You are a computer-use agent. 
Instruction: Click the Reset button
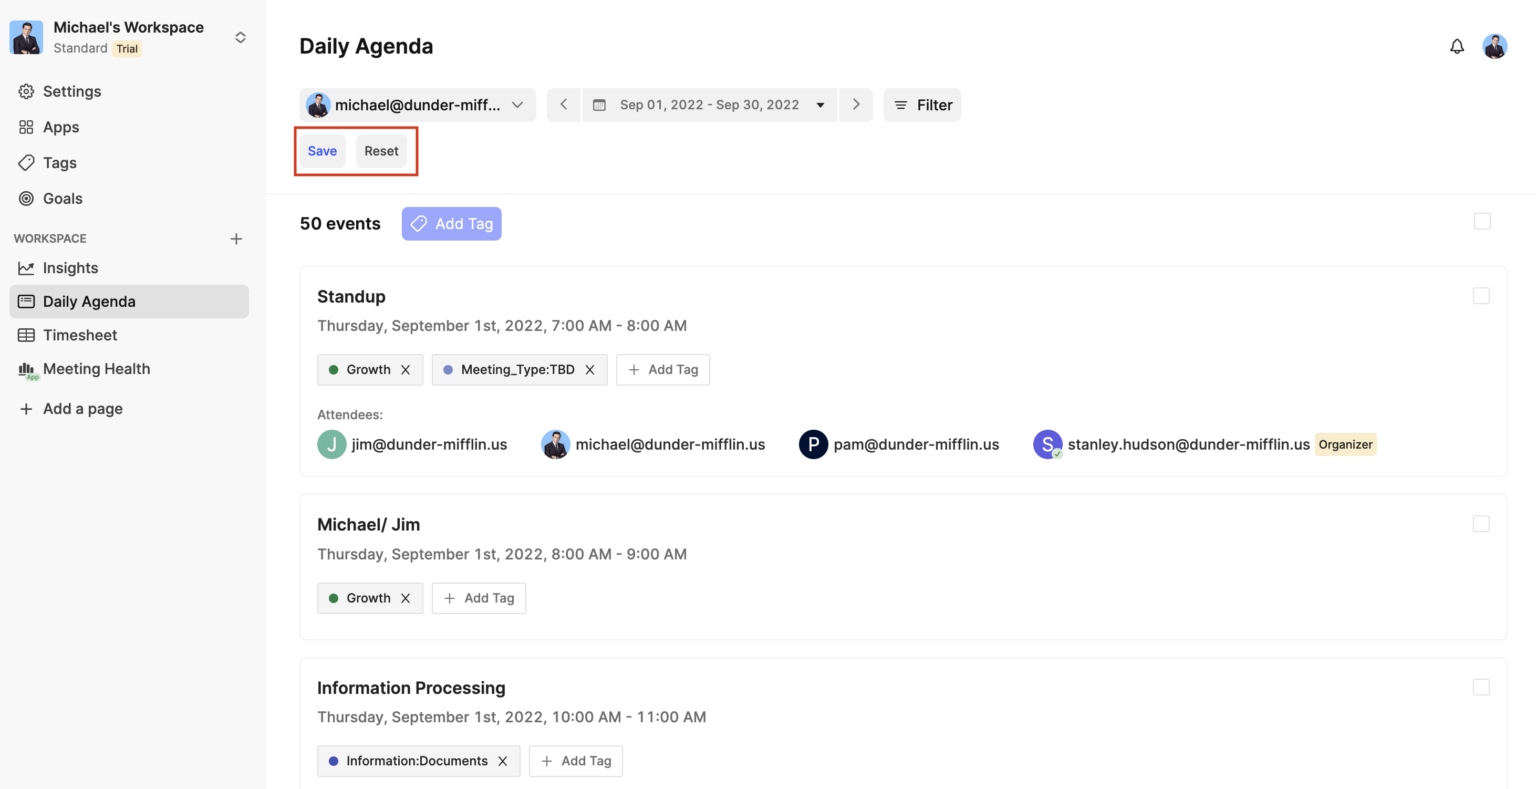point(381,151)
